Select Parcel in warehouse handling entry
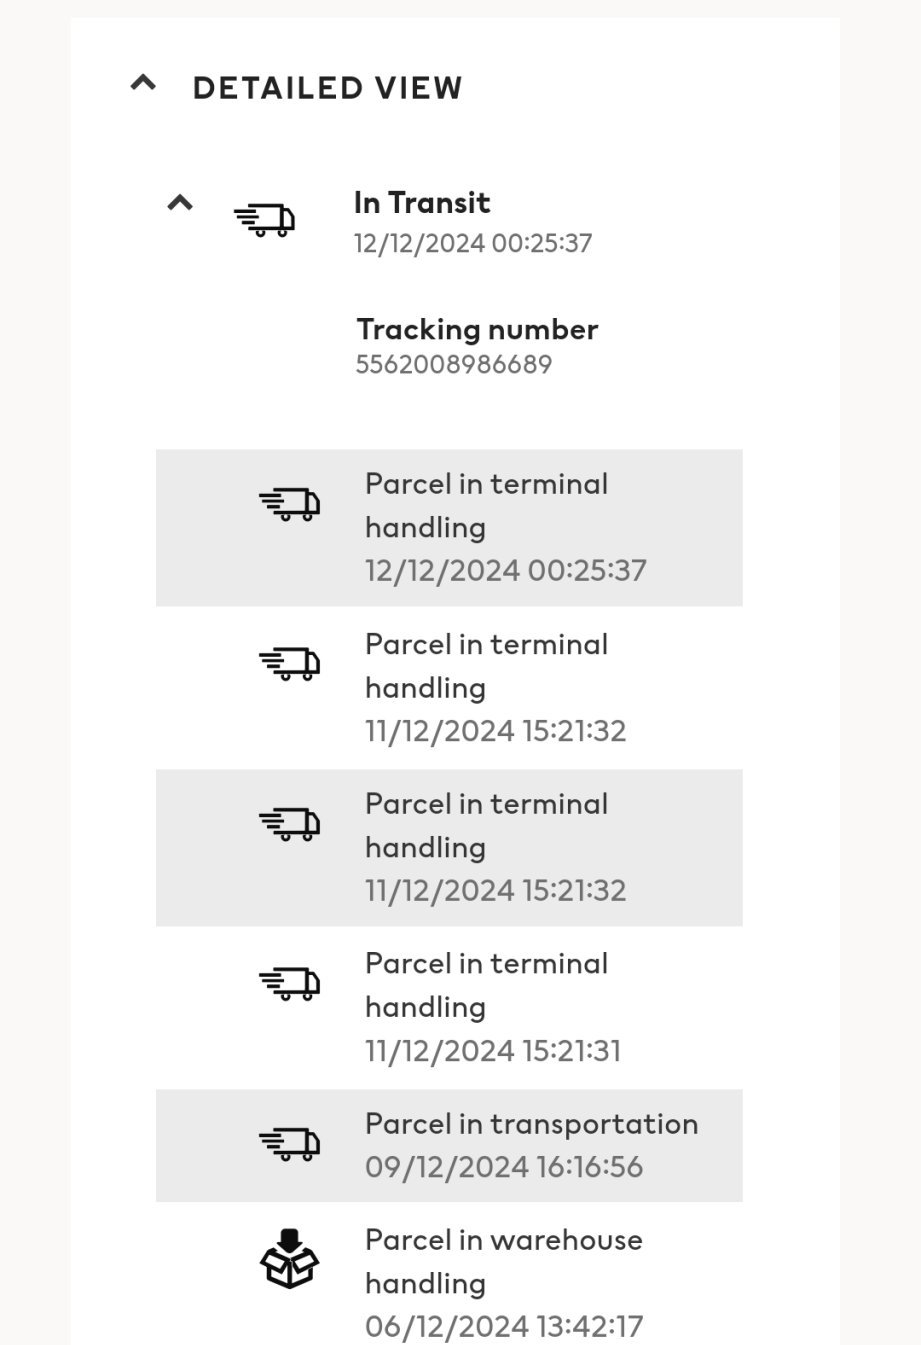Viewport: 921px width, 1345px height. point(449,1283)
